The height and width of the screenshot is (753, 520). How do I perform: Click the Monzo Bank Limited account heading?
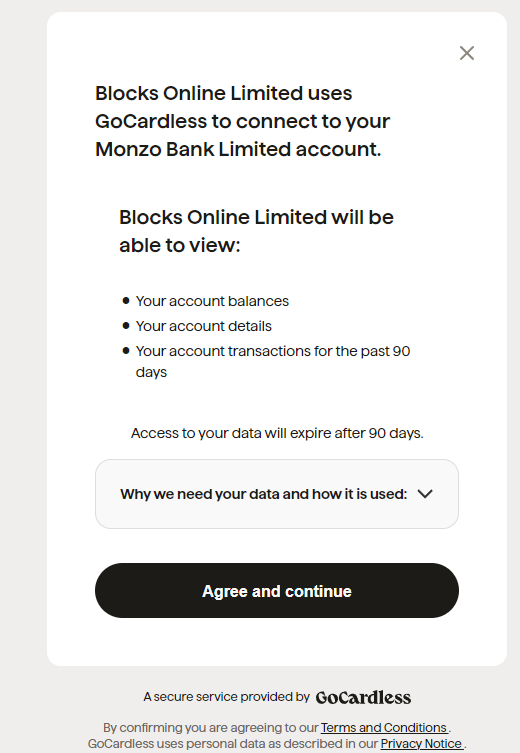pos(242,121)
